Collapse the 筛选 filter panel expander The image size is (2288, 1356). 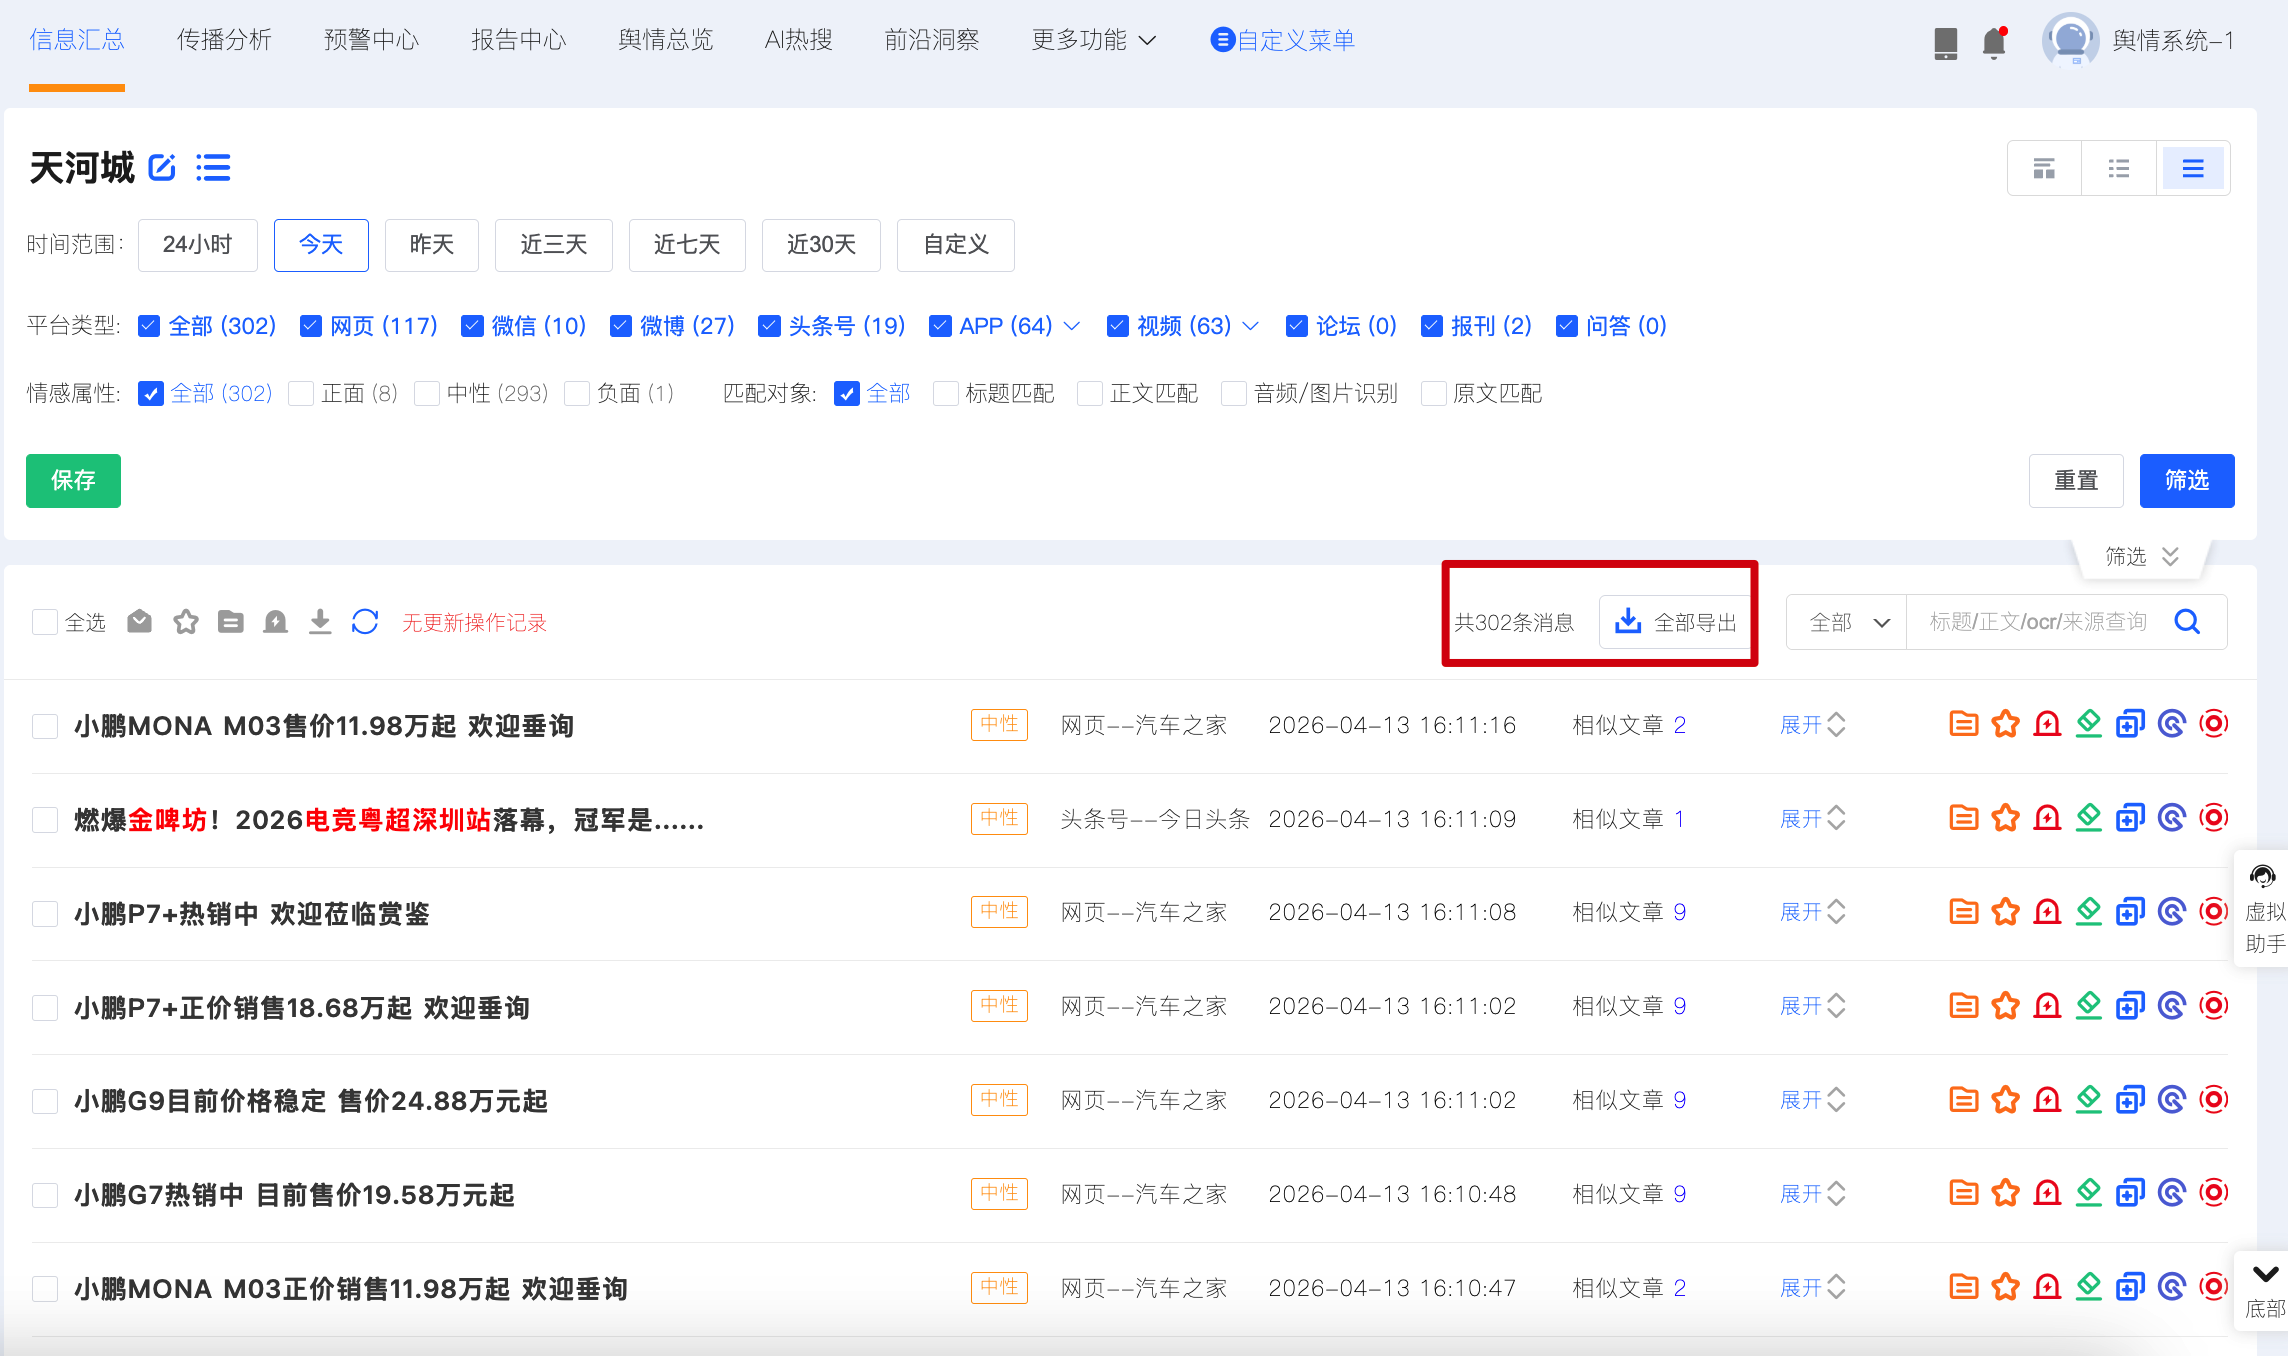point(2142,556)
